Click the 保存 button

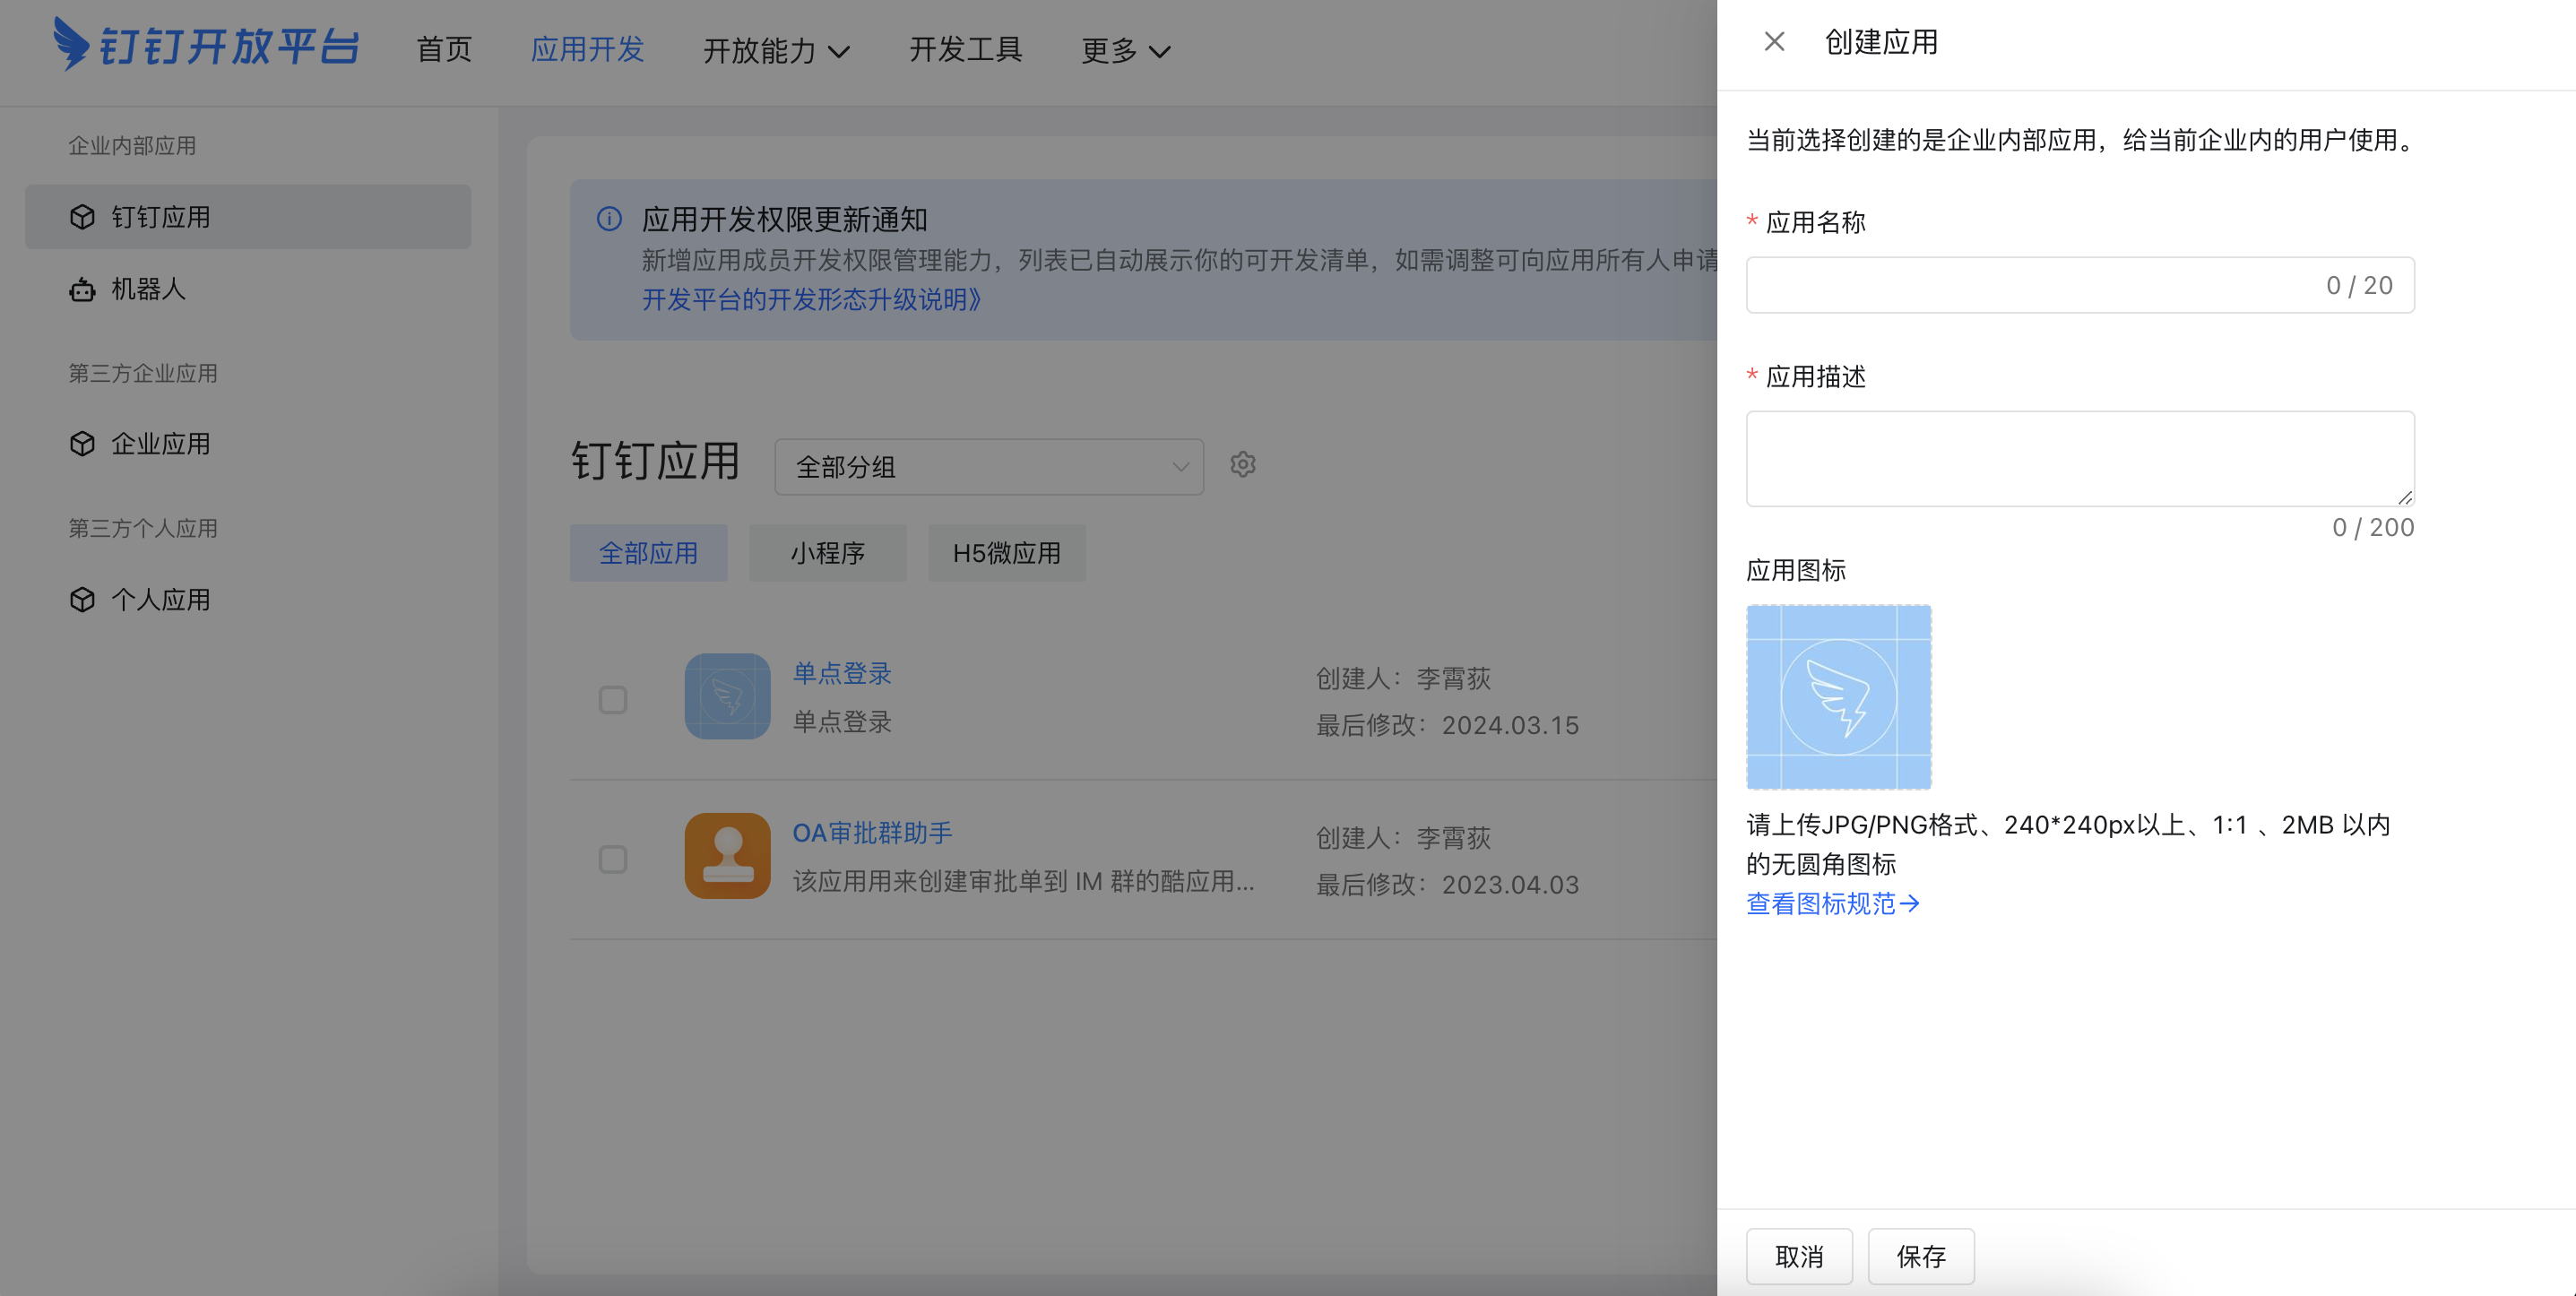[1921, 1256]
